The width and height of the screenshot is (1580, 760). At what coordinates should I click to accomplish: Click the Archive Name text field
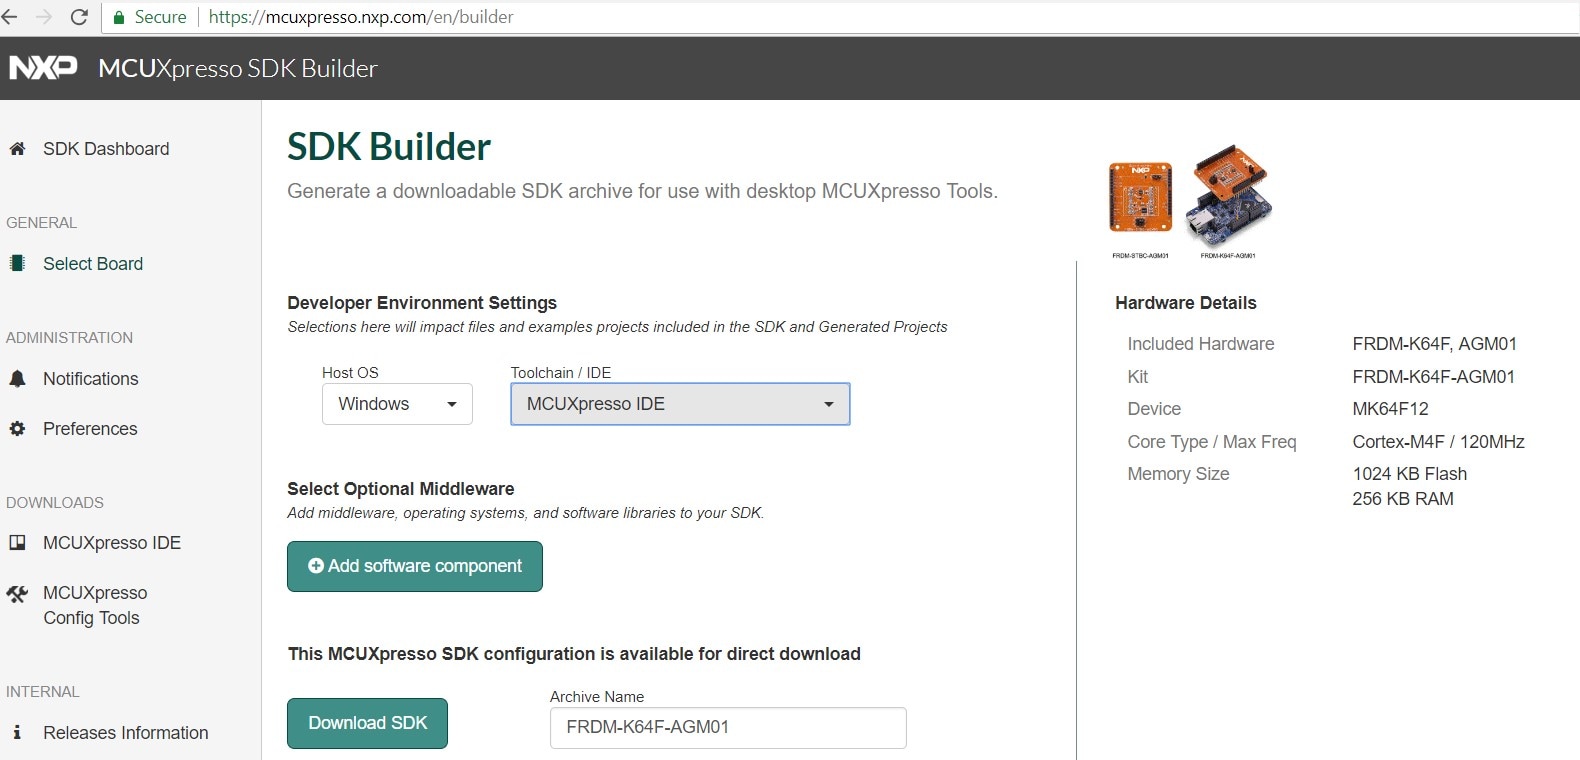pyautogui.click(x=728, y=728)
